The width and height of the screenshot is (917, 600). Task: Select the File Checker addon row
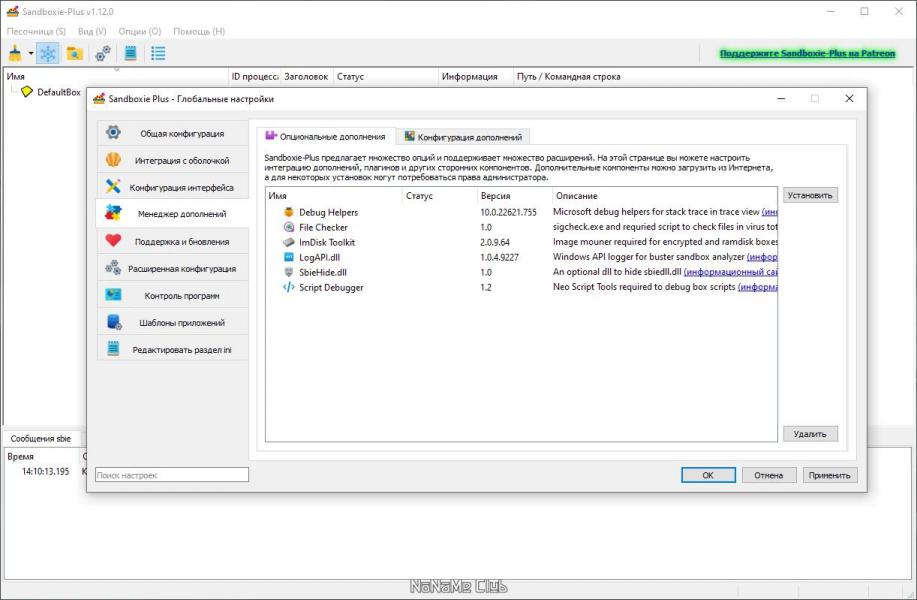click(x=520, y=227)
